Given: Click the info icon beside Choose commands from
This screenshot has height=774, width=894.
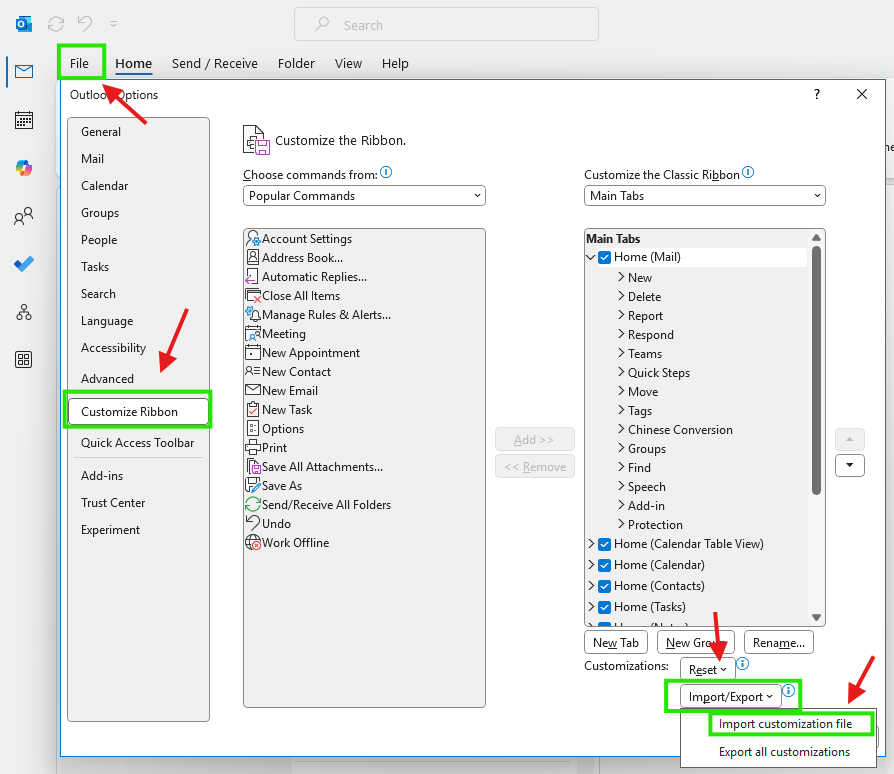Looking at the screenshot, I should [386, 172].
